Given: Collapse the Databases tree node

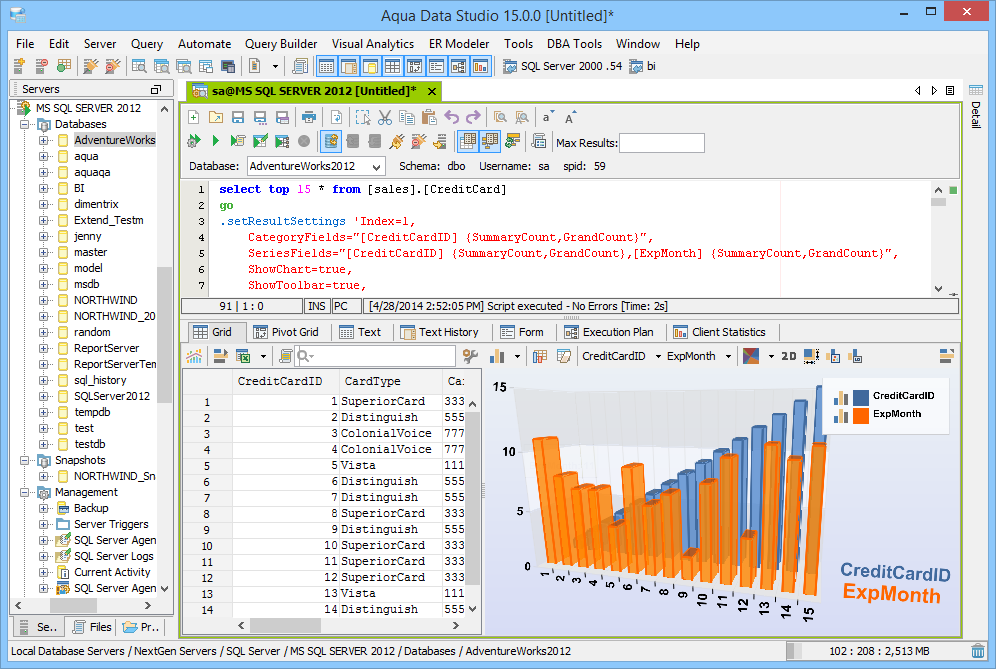Looking at the screenshot, I should tap(24, 125).
